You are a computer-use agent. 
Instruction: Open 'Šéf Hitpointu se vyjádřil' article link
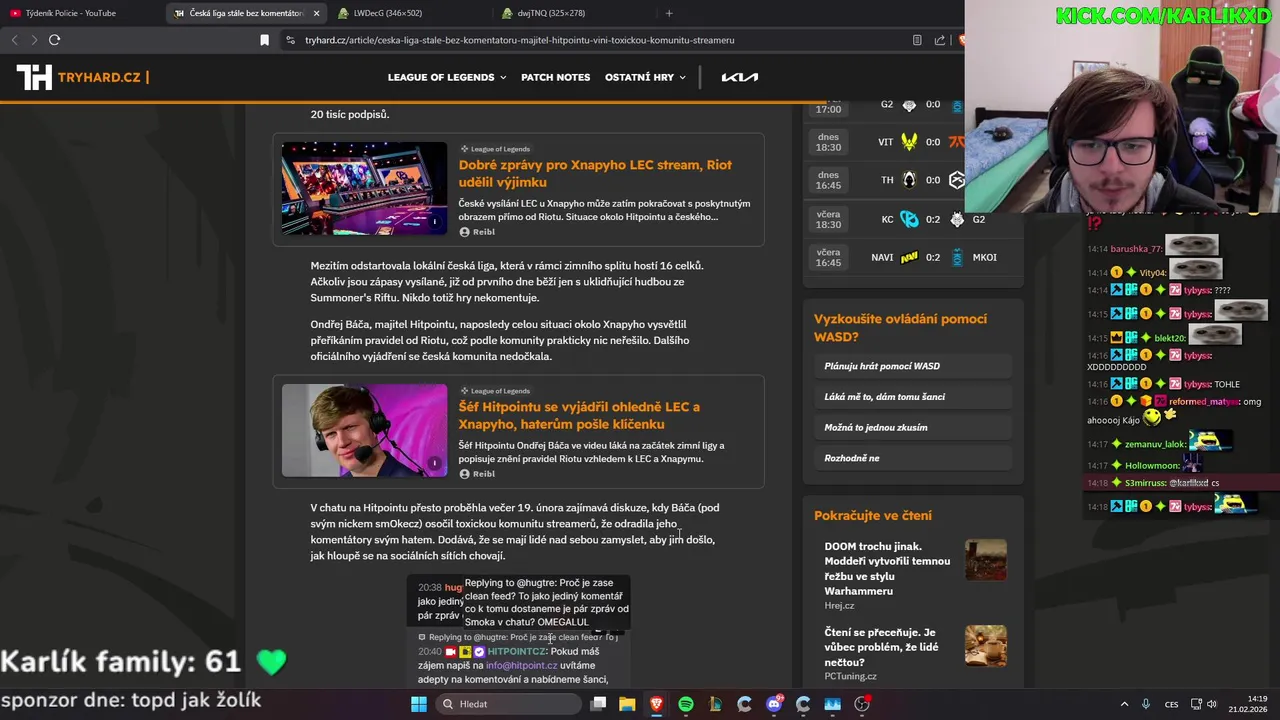click(579, 416)
